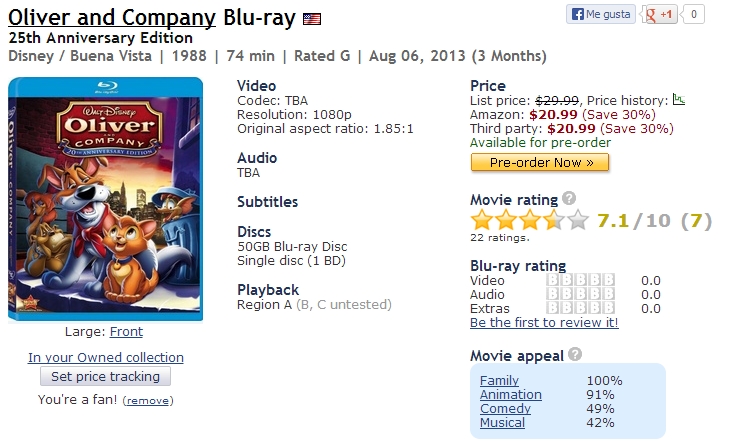Screen dimensions: 737x441
Task: Click the movie rating help icon
Action: pos(569,199)
